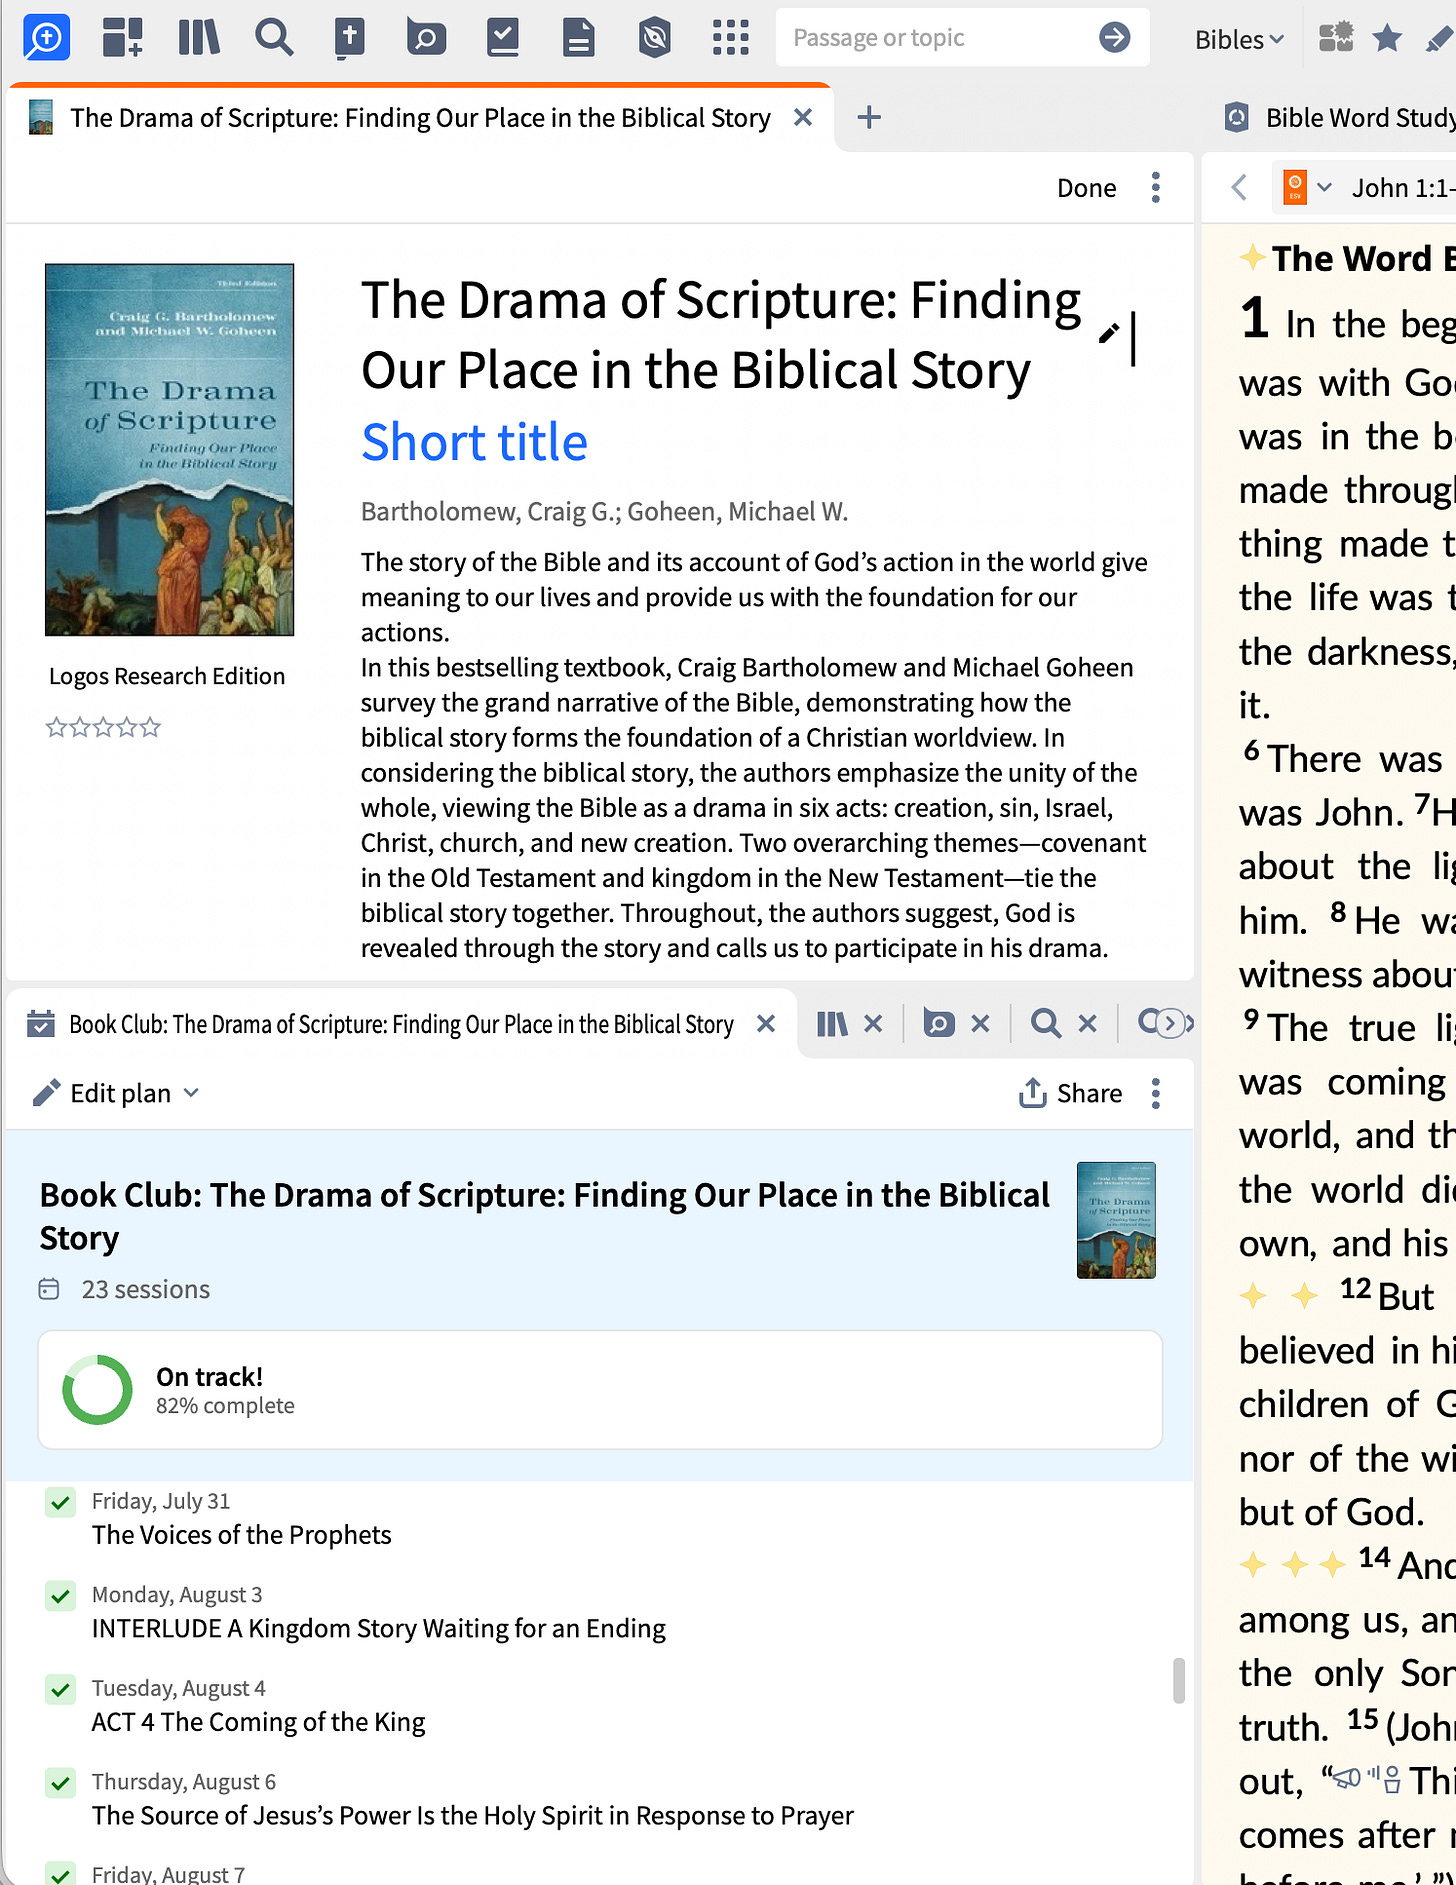Image resolution: width=1456 pixels, height=1885 pixels.
Task: Open the Library icon in the top toolbar
Action: pos(199,38)
